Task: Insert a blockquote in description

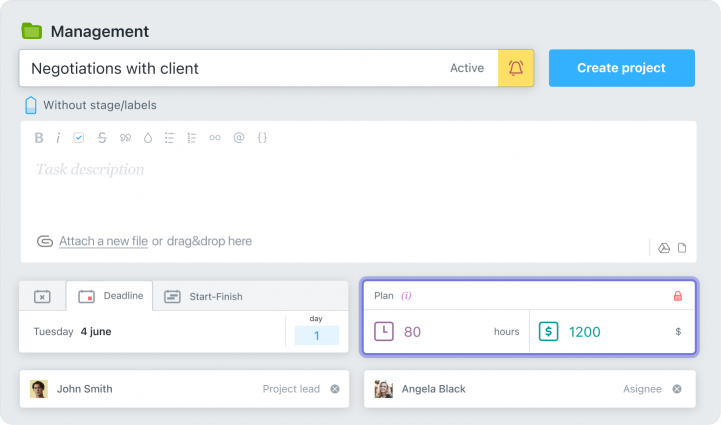Action: tap(125, 138)
